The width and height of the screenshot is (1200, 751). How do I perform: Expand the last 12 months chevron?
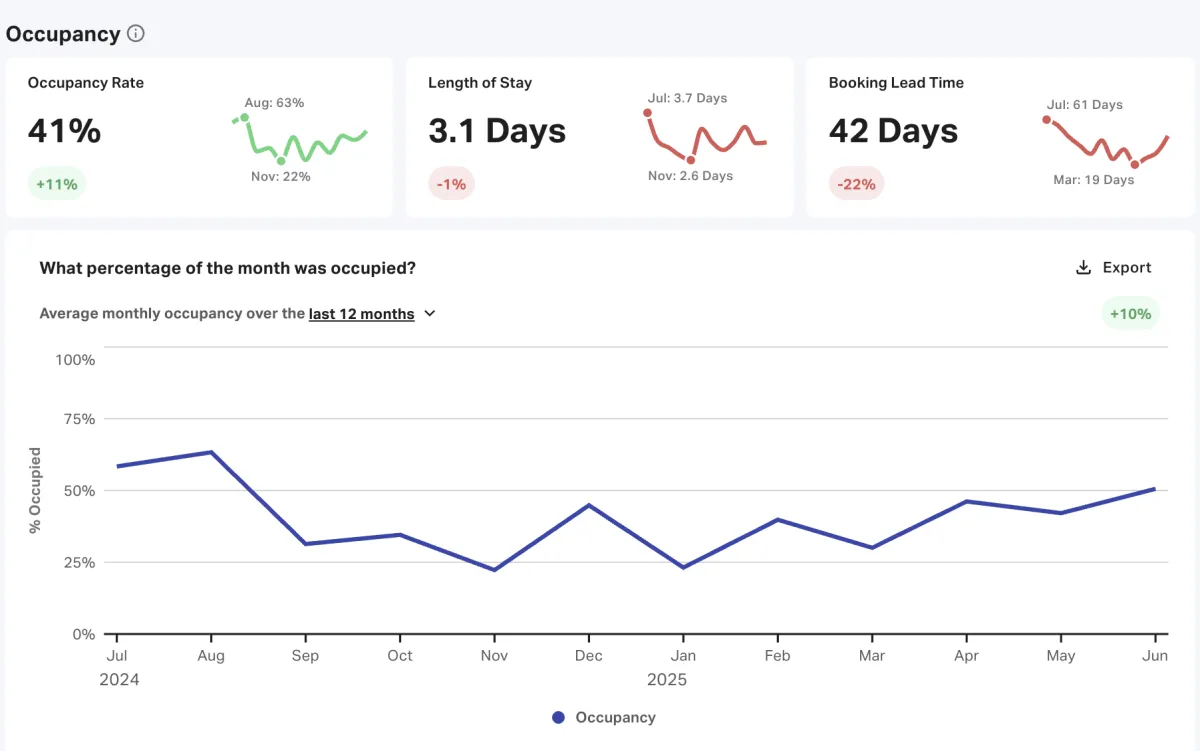430,313
